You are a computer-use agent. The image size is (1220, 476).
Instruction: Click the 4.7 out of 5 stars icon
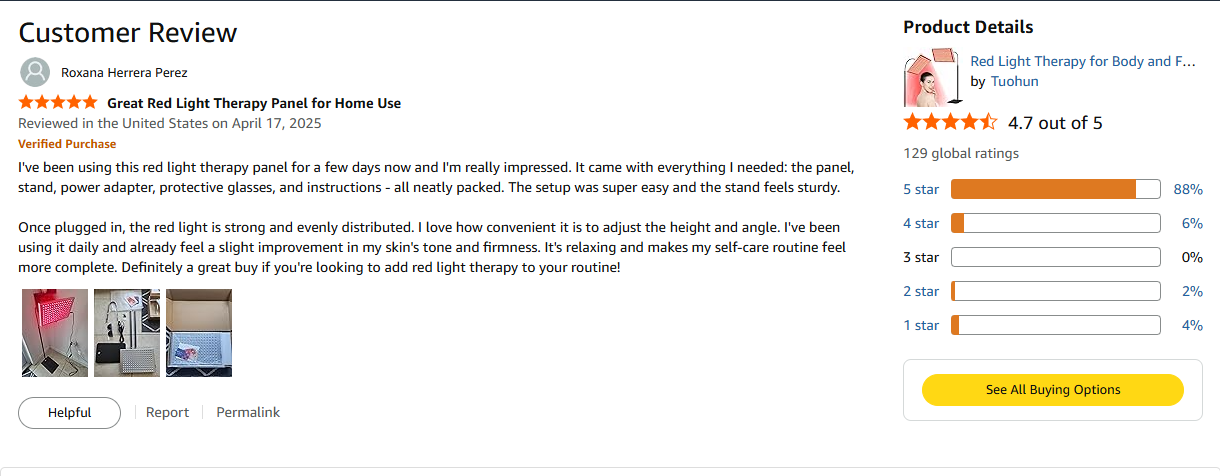[x=950, y=123]
